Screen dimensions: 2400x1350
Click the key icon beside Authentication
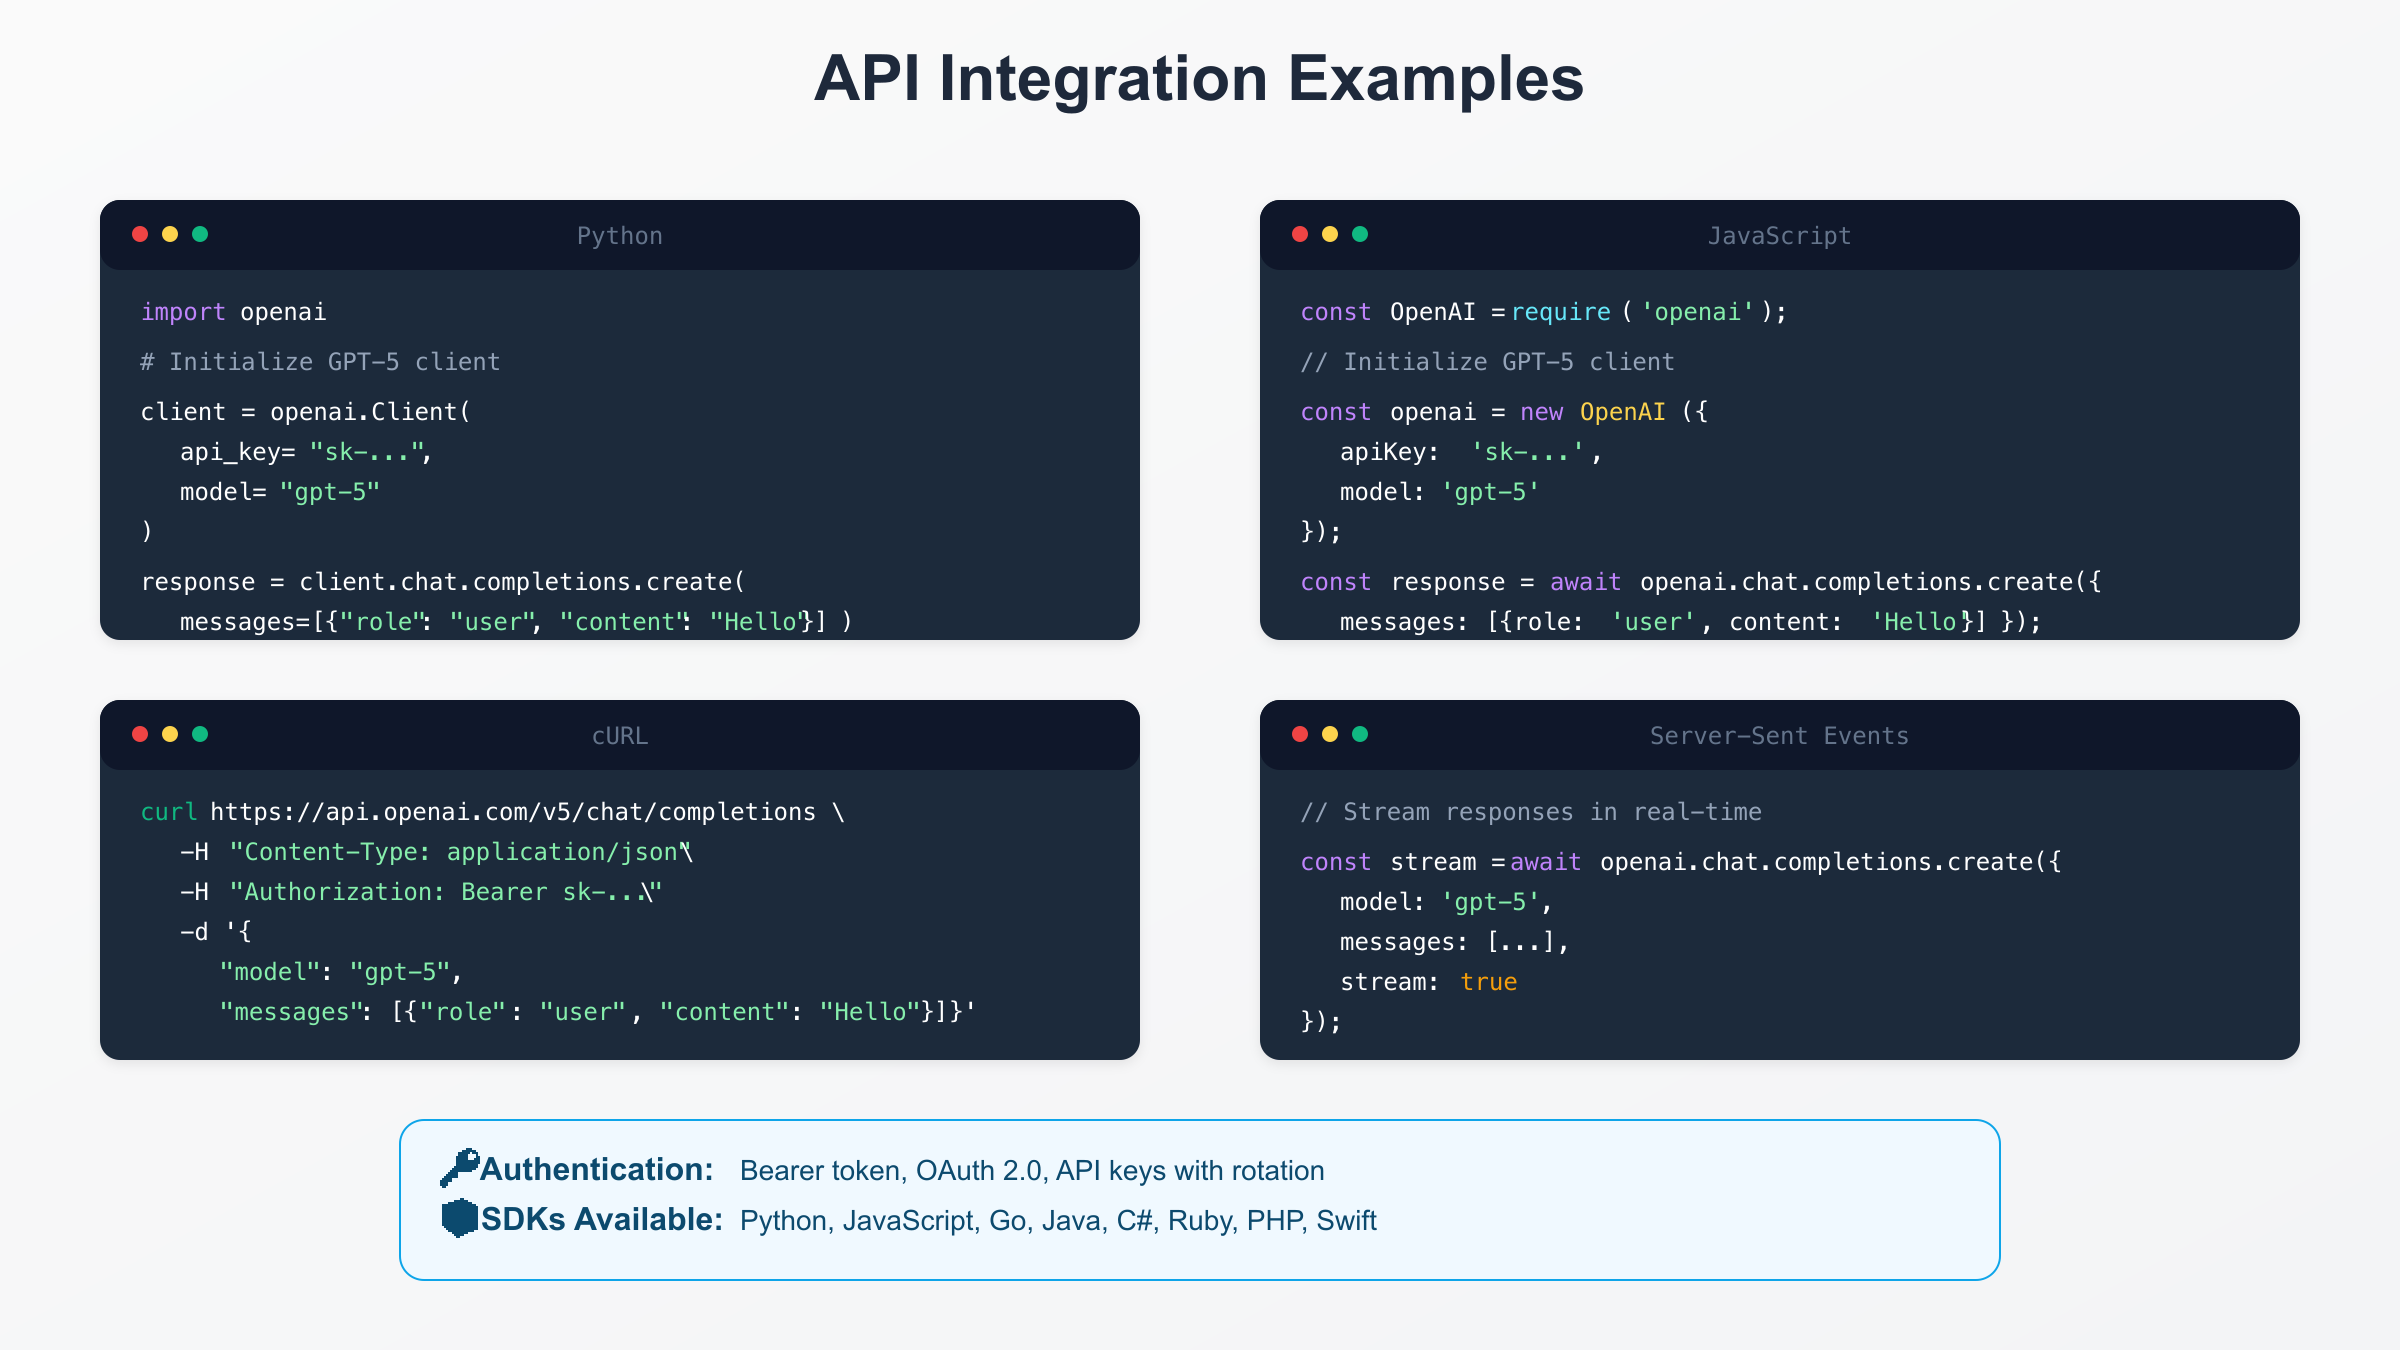(x=460, y=1168)
